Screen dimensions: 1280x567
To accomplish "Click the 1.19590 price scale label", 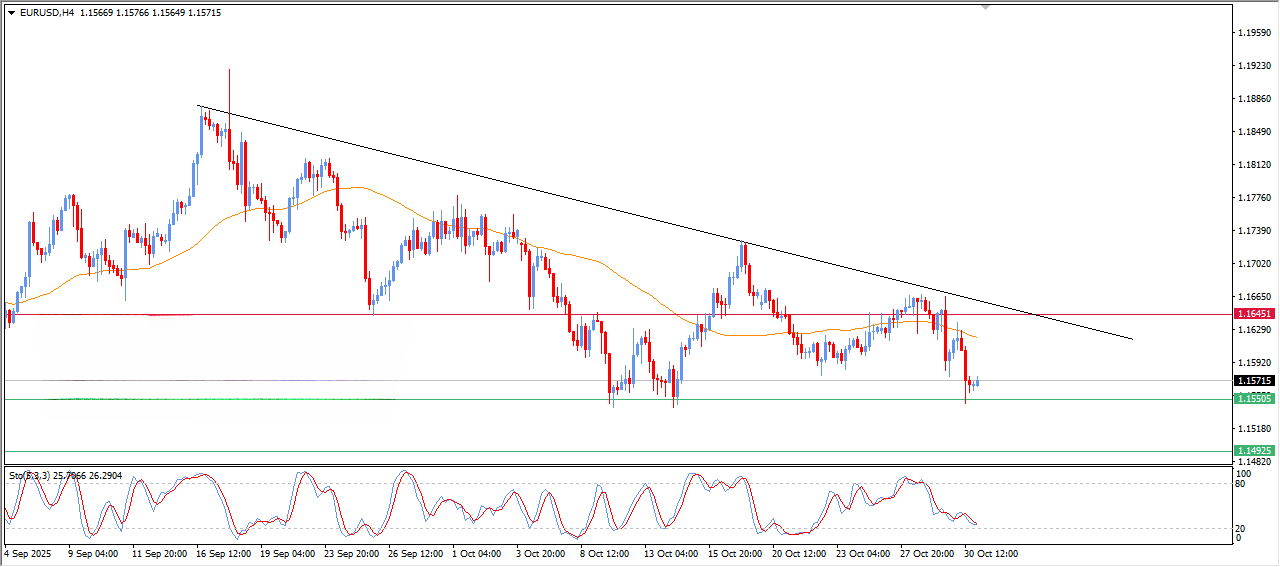I will (1254, 33).
